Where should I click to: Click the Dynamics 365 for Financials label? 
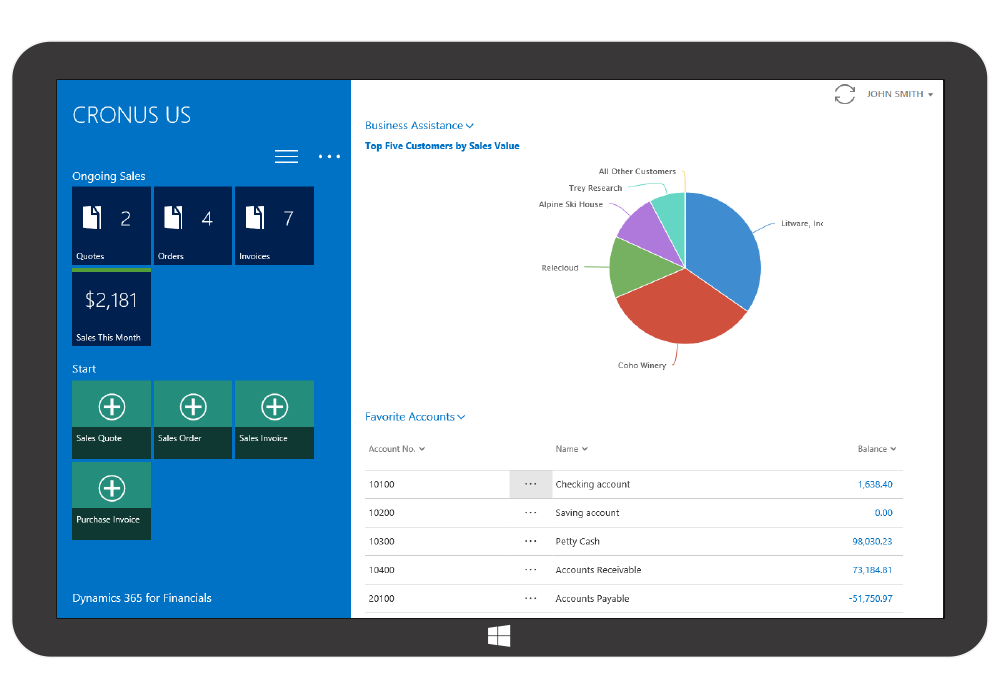click(x=142, y=598)
